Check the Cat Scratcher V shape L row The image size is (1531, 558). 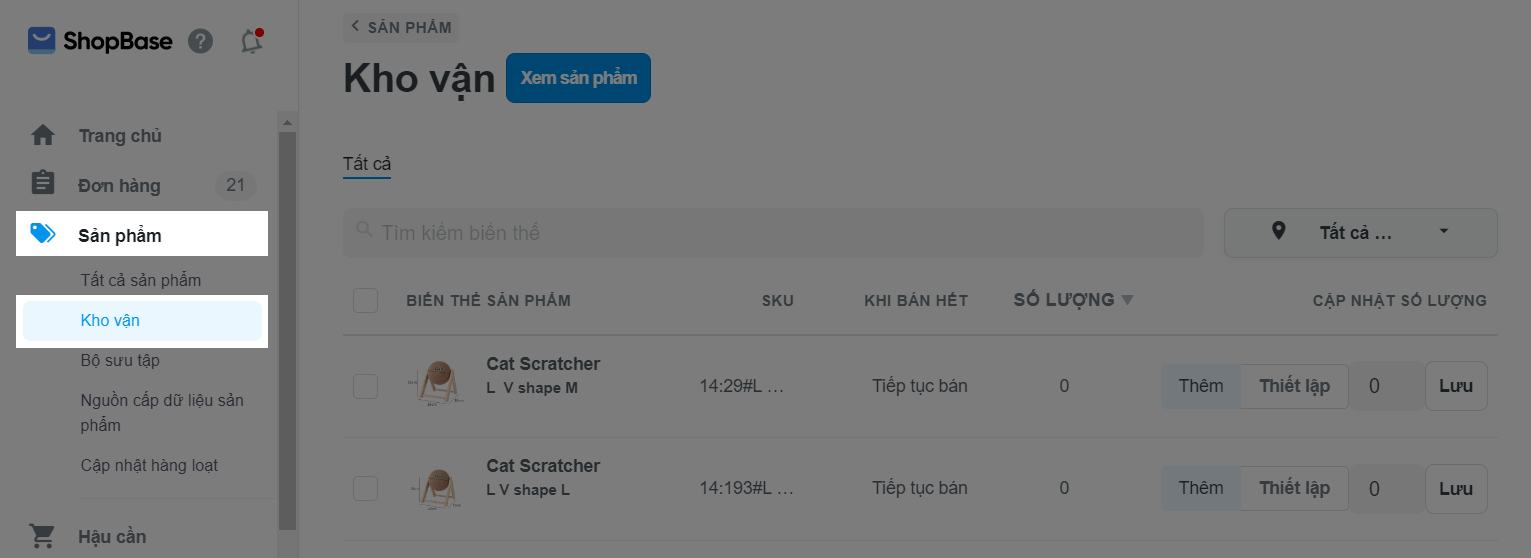pos(365,488)
